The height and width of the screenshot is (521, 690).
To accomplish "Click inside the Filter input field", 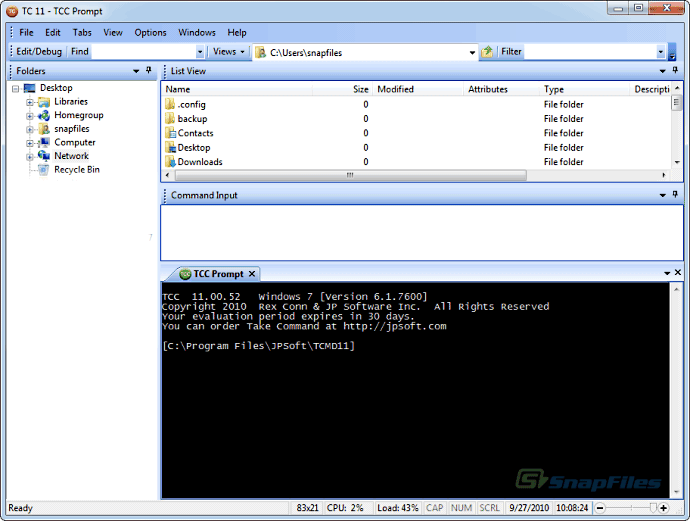I will 591,52.
